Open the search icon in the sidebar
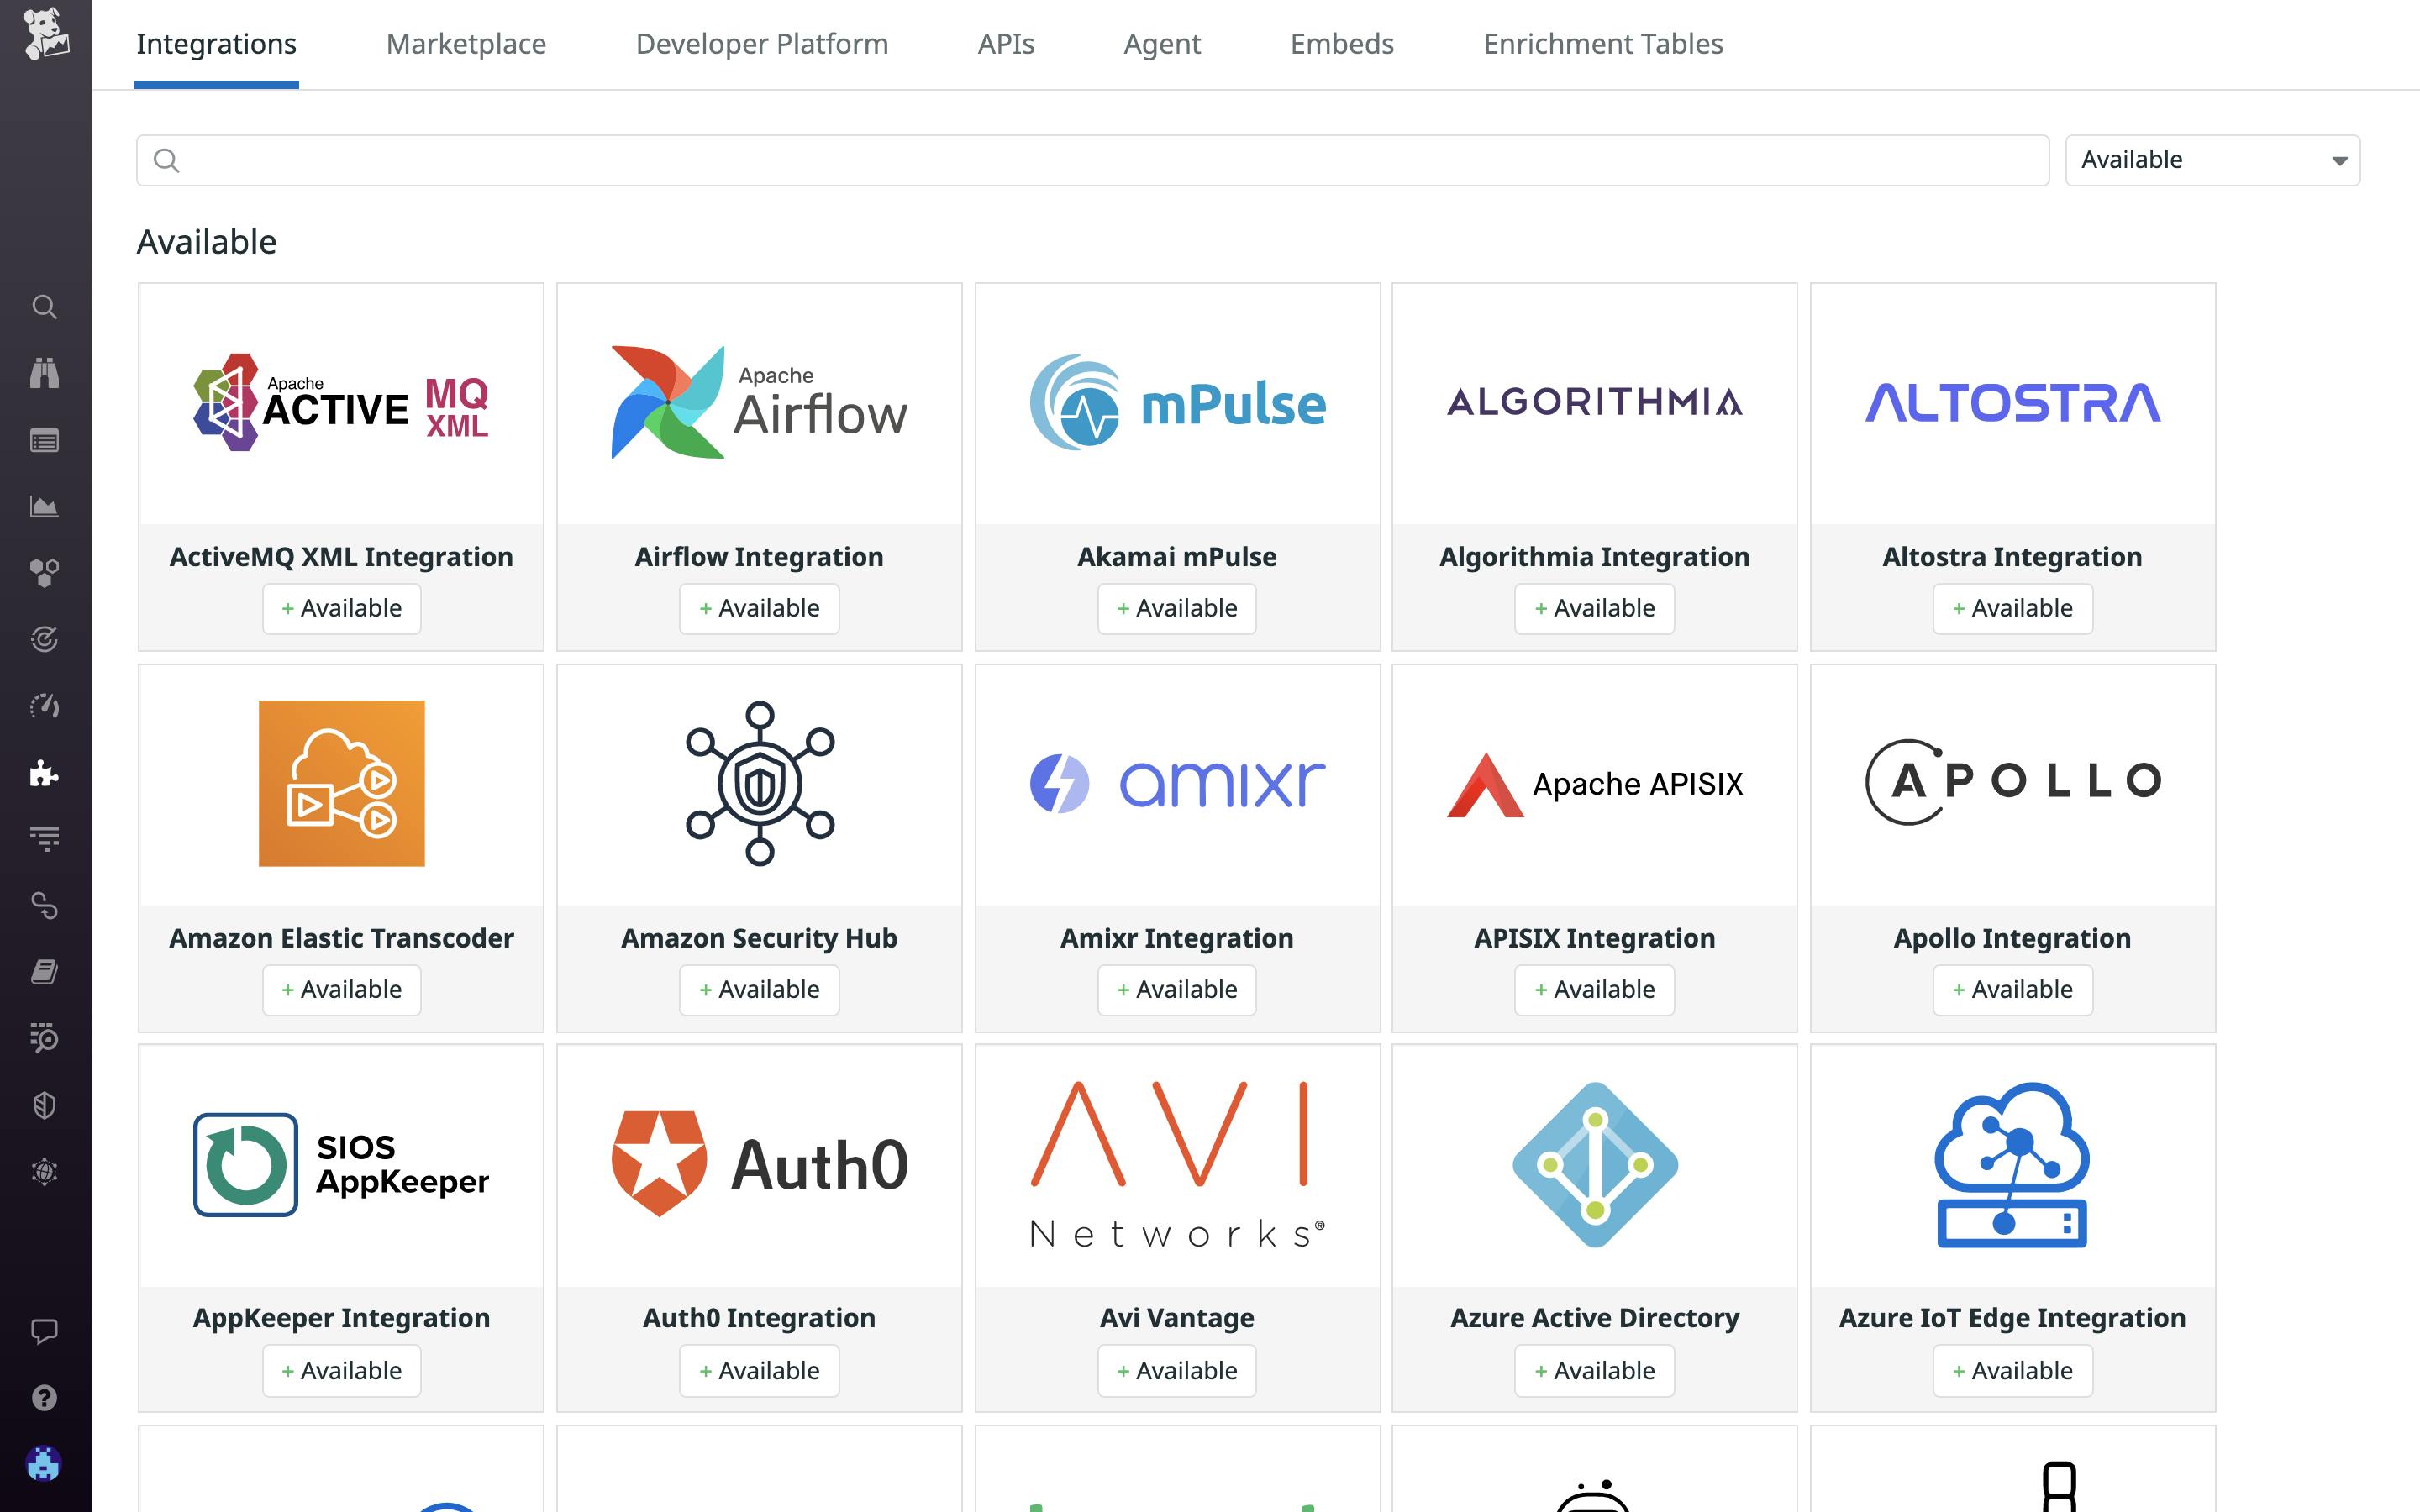 pyautogui.click(x=44, y=307)
